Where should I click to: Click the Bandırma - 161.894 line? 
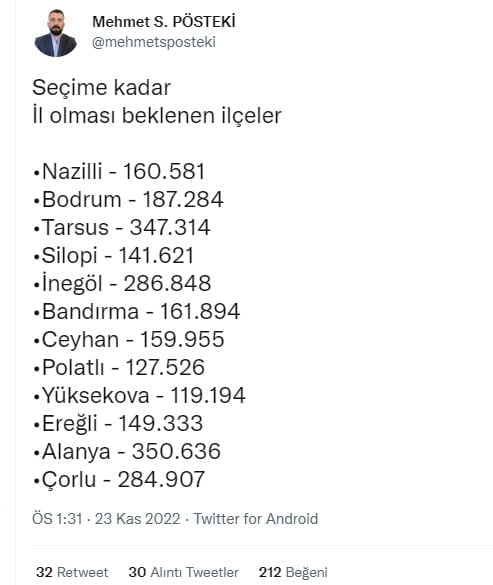pos(137,311)
